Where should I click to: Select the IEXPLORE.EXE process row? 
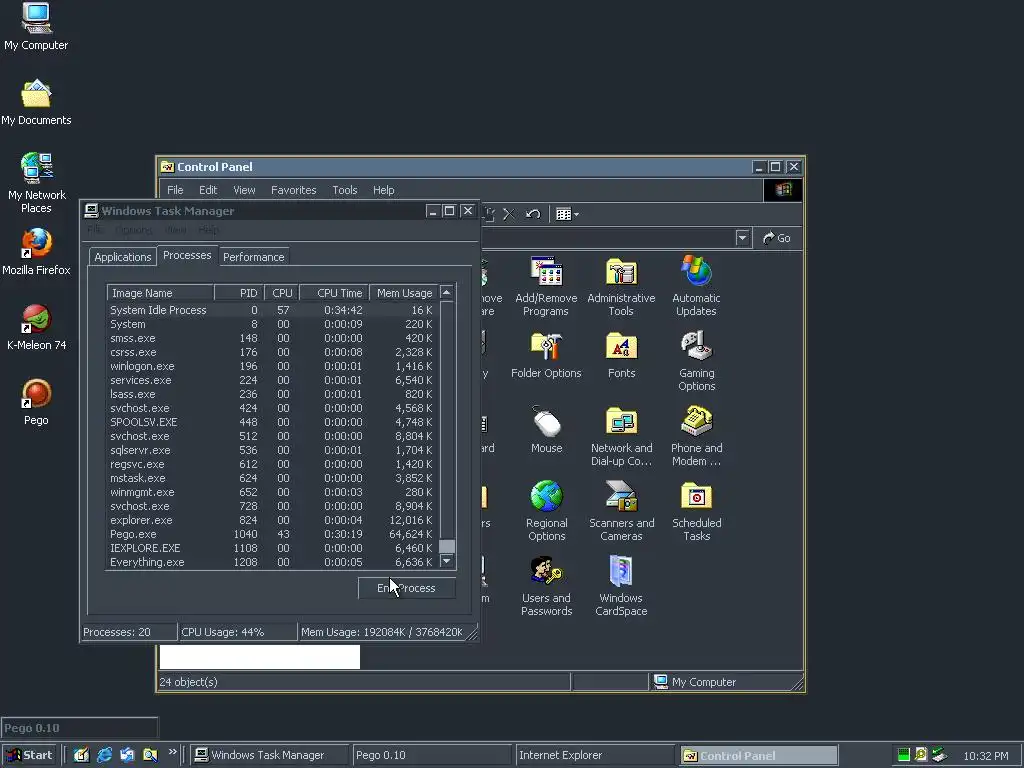272,548
